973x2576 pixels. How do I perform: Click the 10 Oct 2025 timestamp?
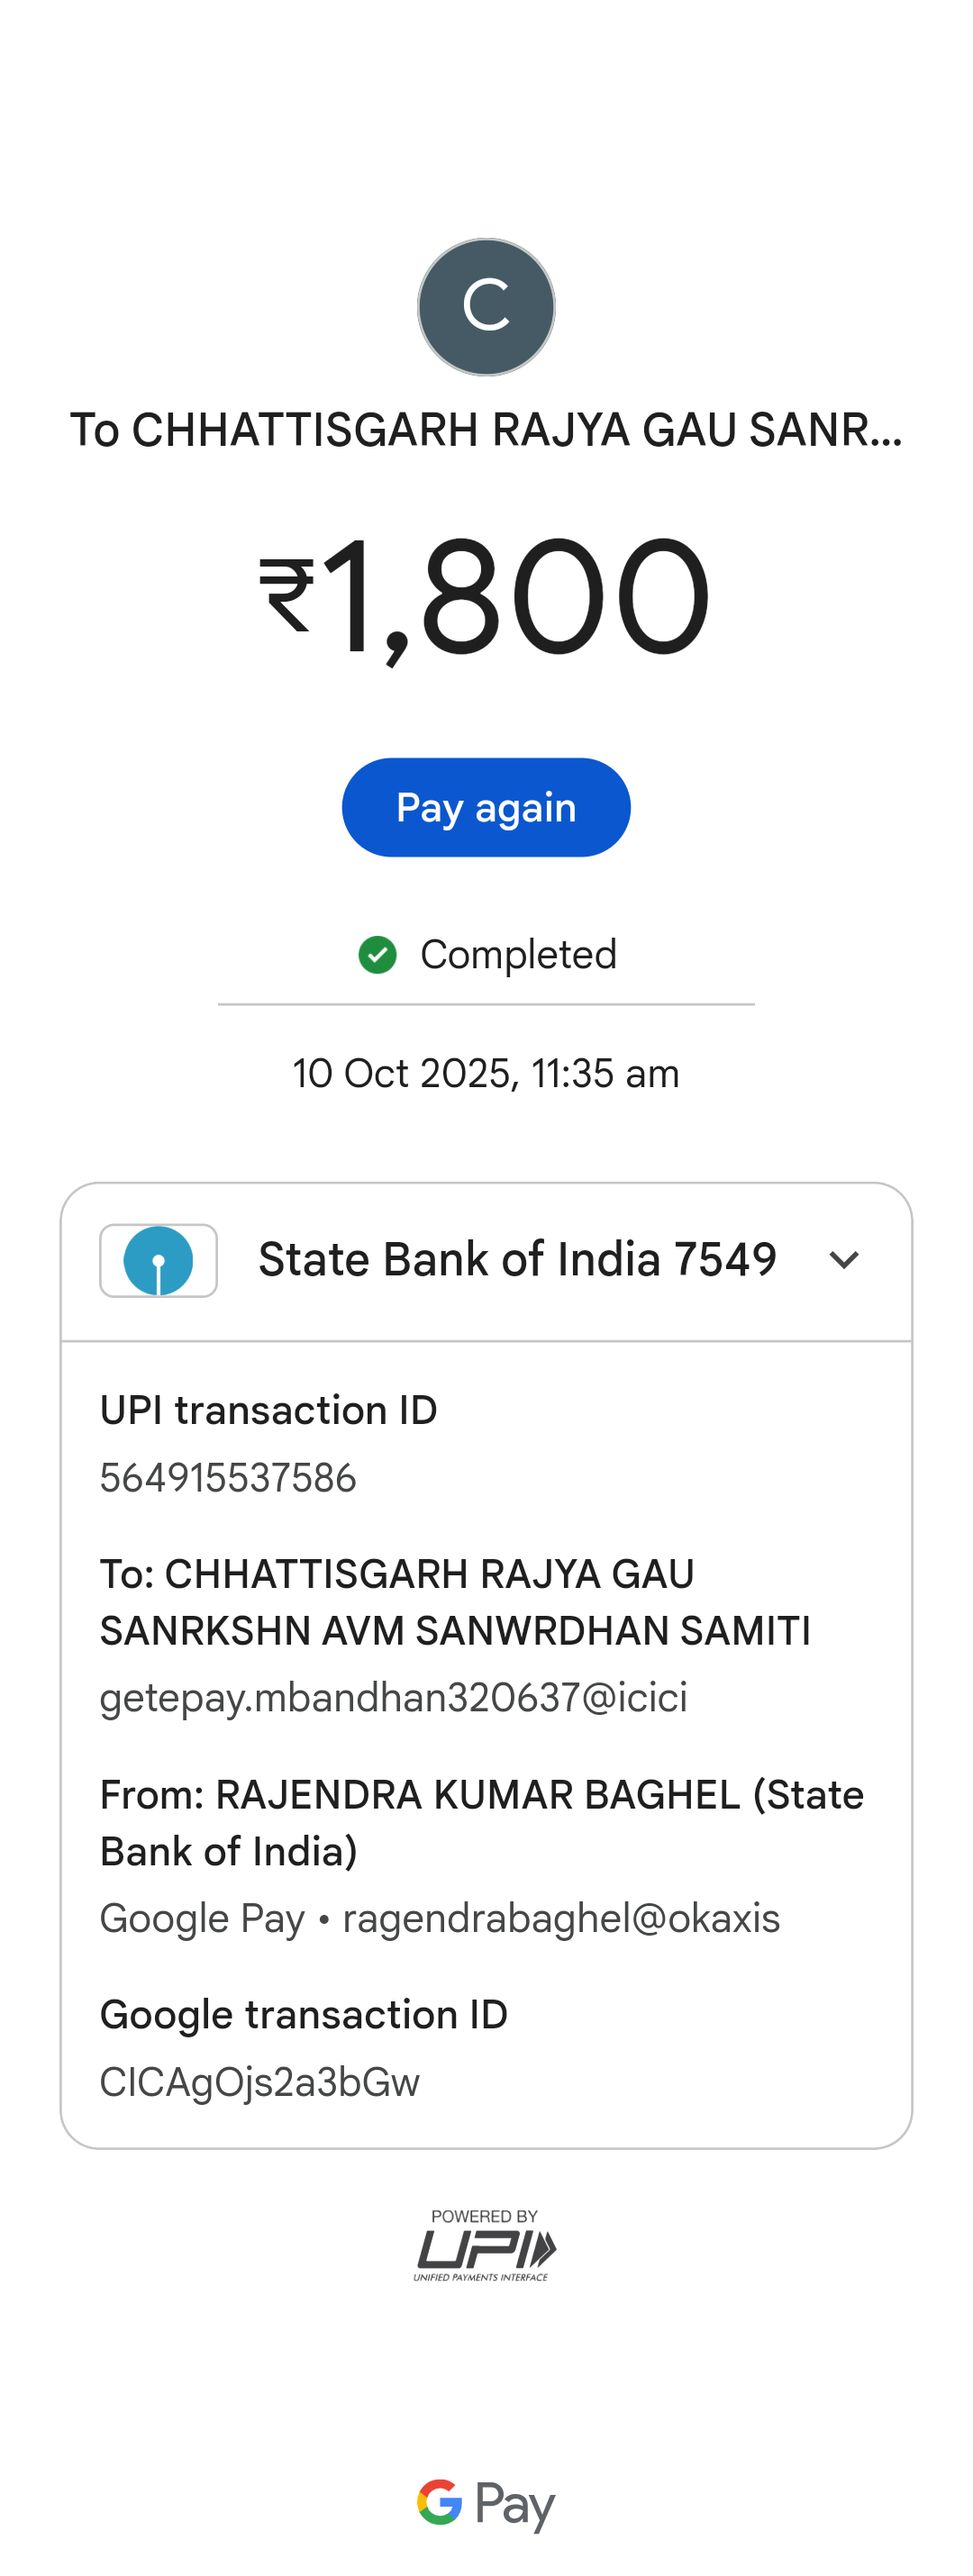[x=486, y=1074]
